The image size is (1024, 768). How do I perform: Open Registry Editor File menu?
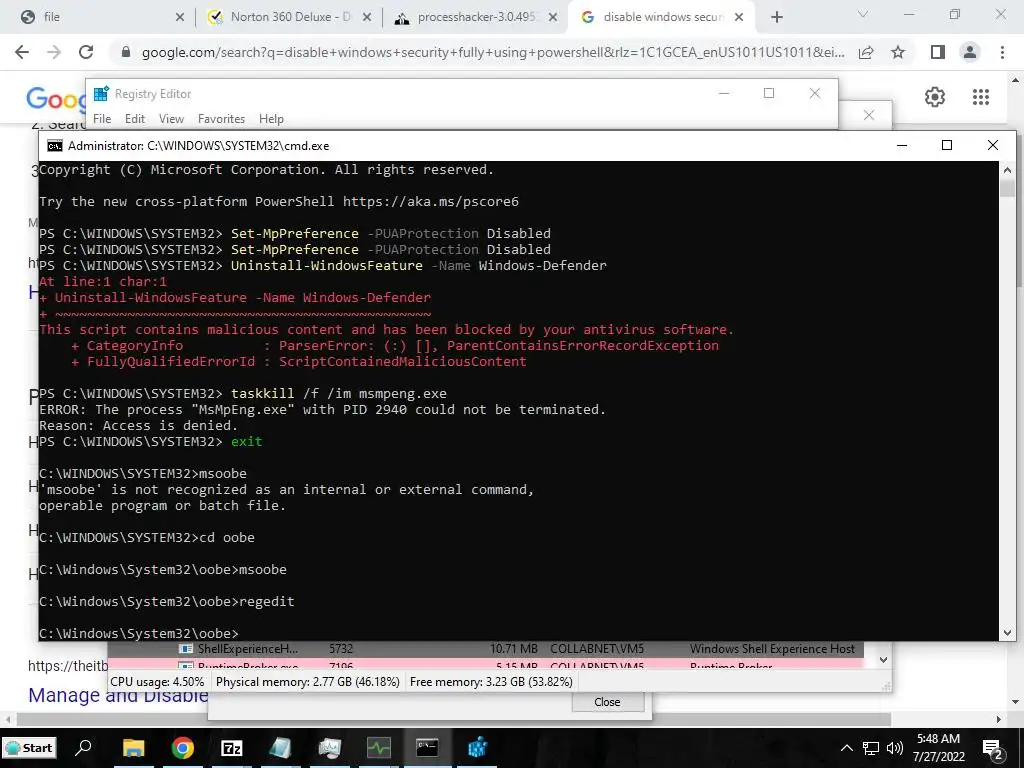click(102, 119)
